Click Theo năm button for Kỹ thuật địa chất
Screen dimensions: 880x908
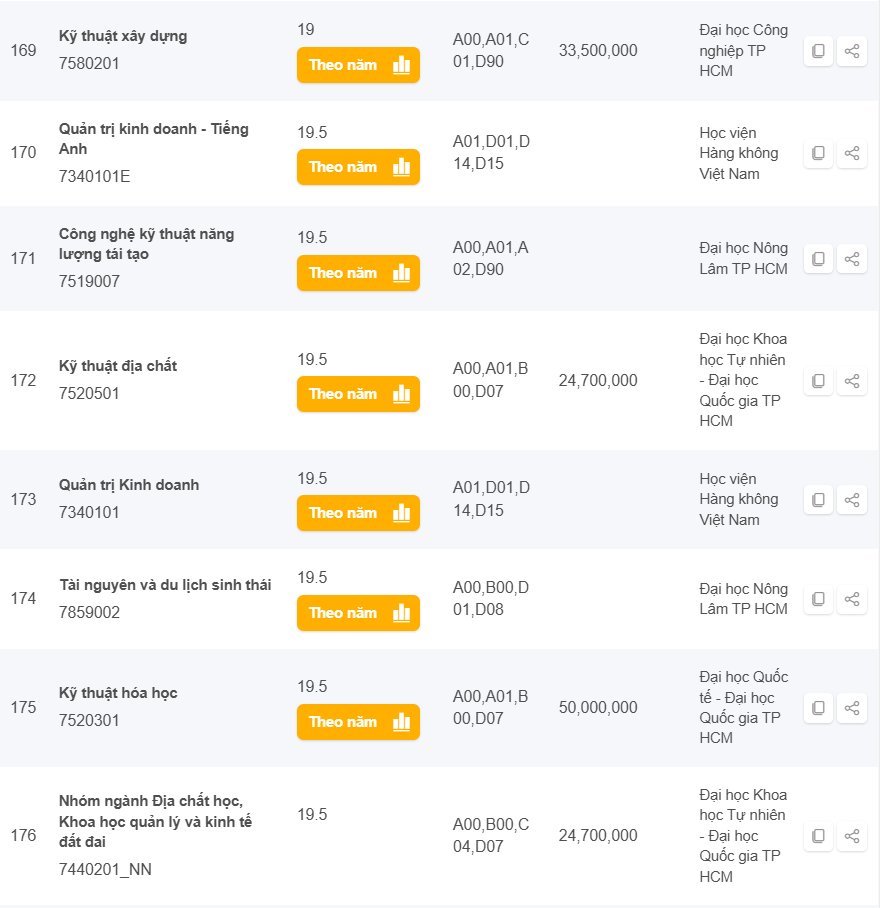coord(358,394)
